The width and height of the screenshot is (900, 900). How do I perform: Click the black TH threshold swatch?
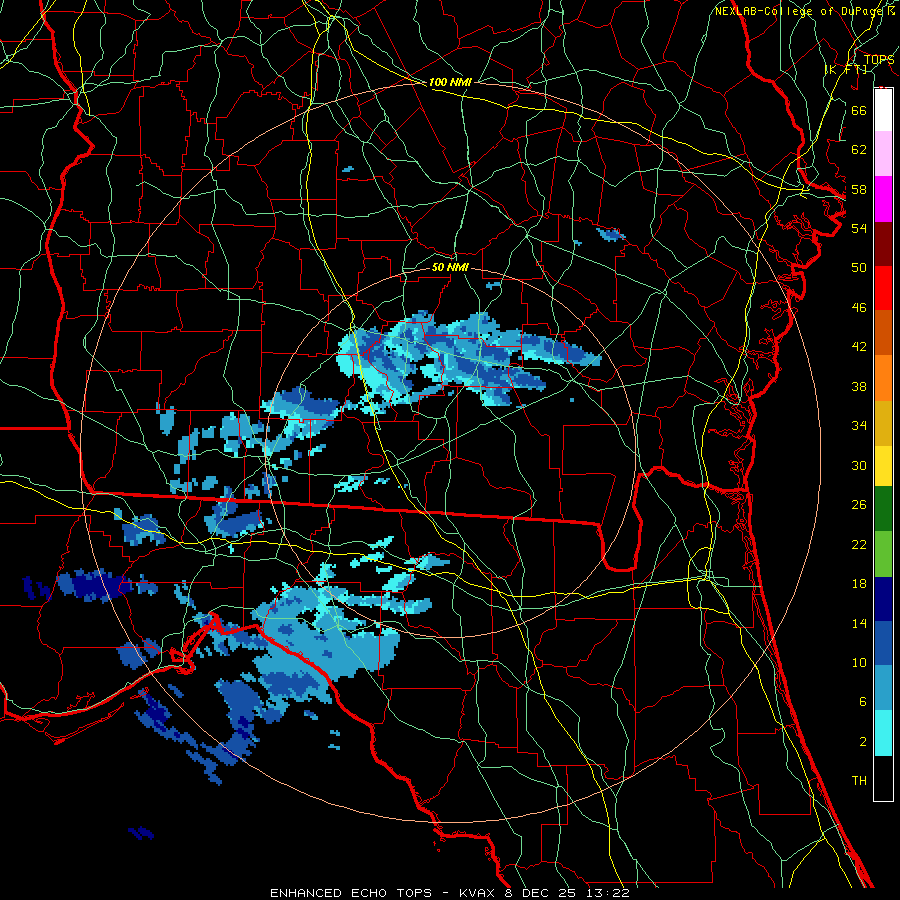pyautogui.click(x=883, y=778)
